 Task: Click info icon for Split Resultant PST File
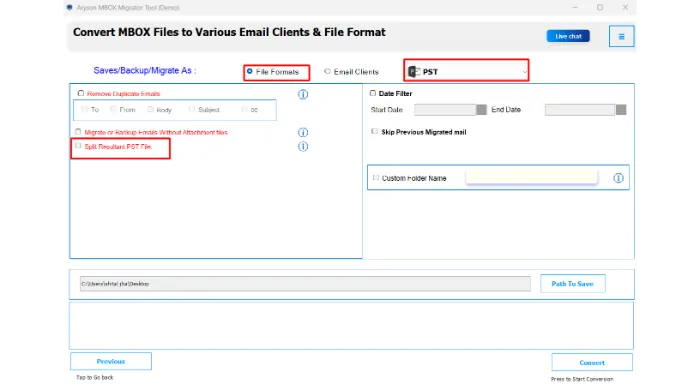[303, 146]
